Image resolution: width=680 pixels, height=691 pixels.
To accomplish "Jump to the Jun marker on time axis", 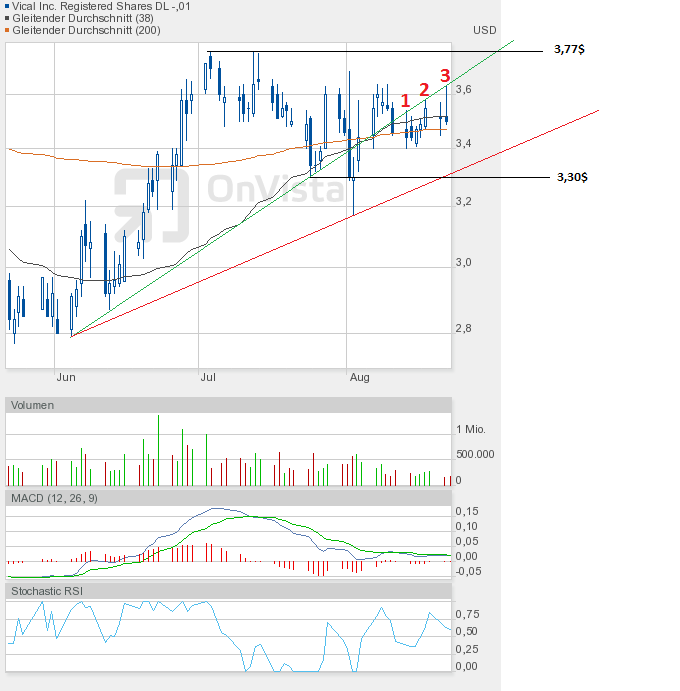I will coord(66,377).
